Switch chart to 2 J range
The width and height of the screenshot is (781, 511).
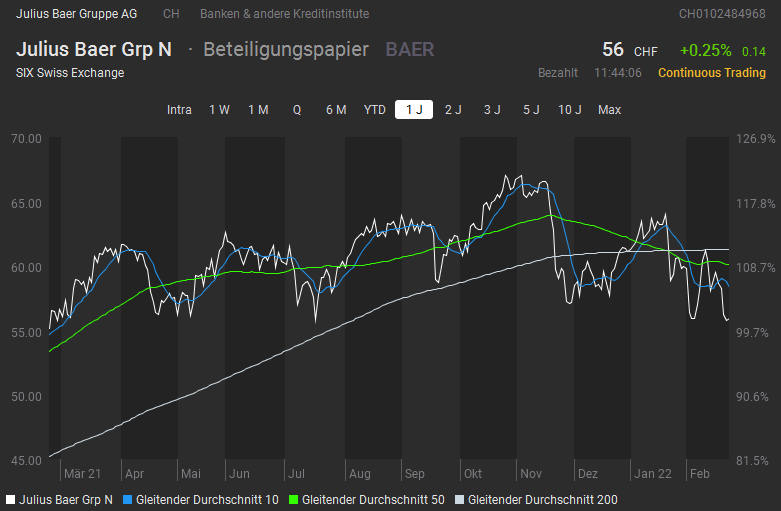point(453,110)
